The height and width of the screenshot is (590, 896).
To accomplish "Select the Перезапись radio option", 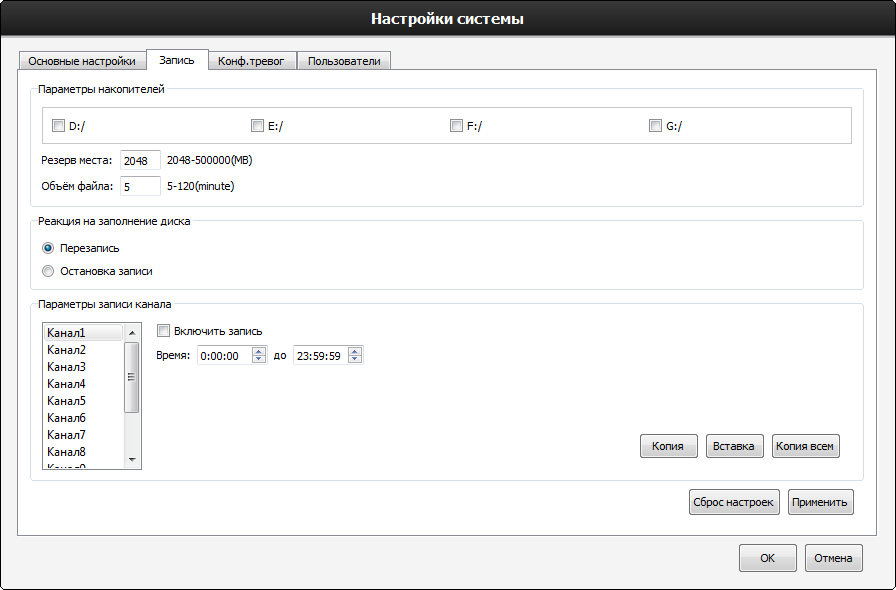I will point(48,248).
